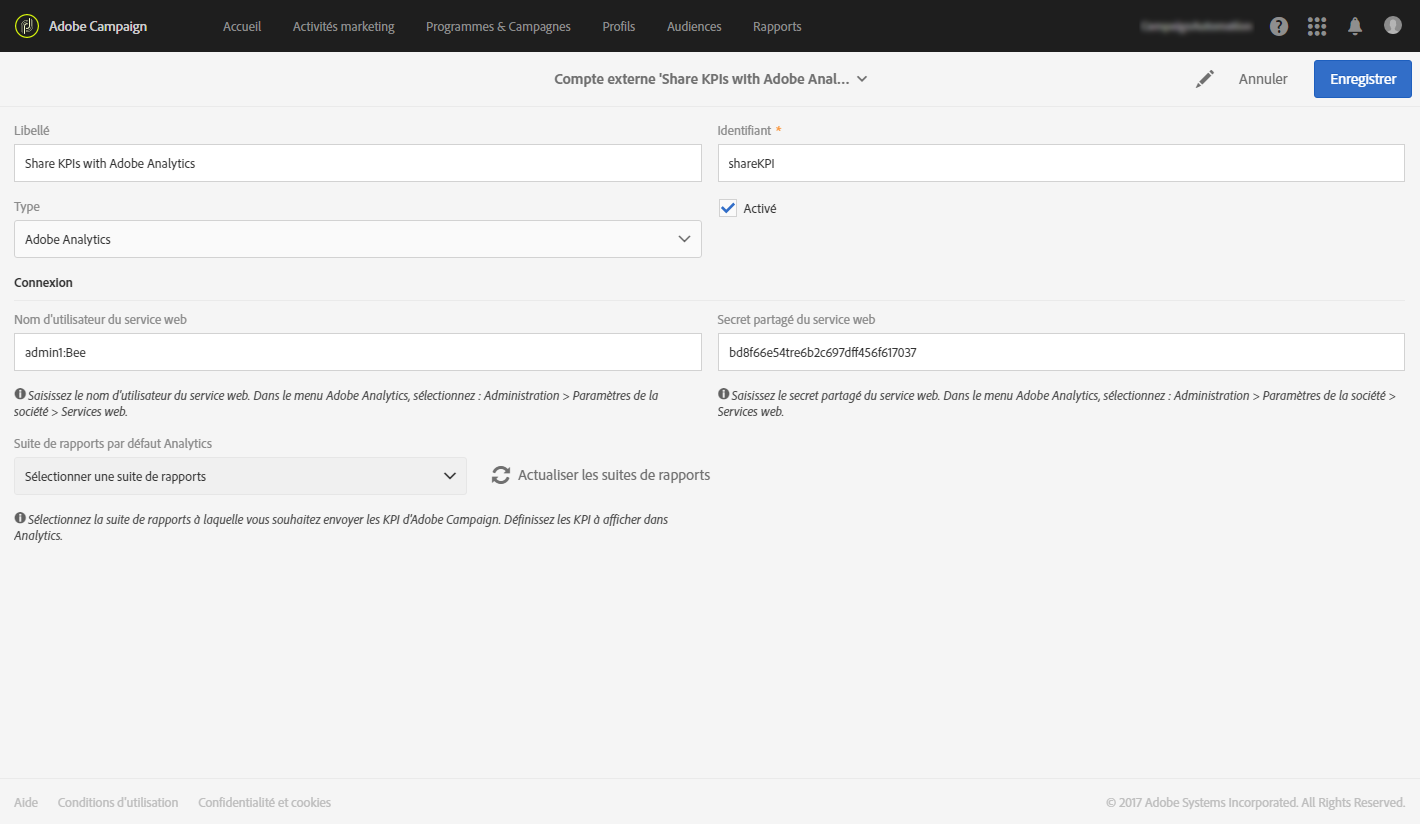Image resolution: width=1422 pixels, height=827 pixels.
Task: Click the Annuler button
Action: (1263, 79)
